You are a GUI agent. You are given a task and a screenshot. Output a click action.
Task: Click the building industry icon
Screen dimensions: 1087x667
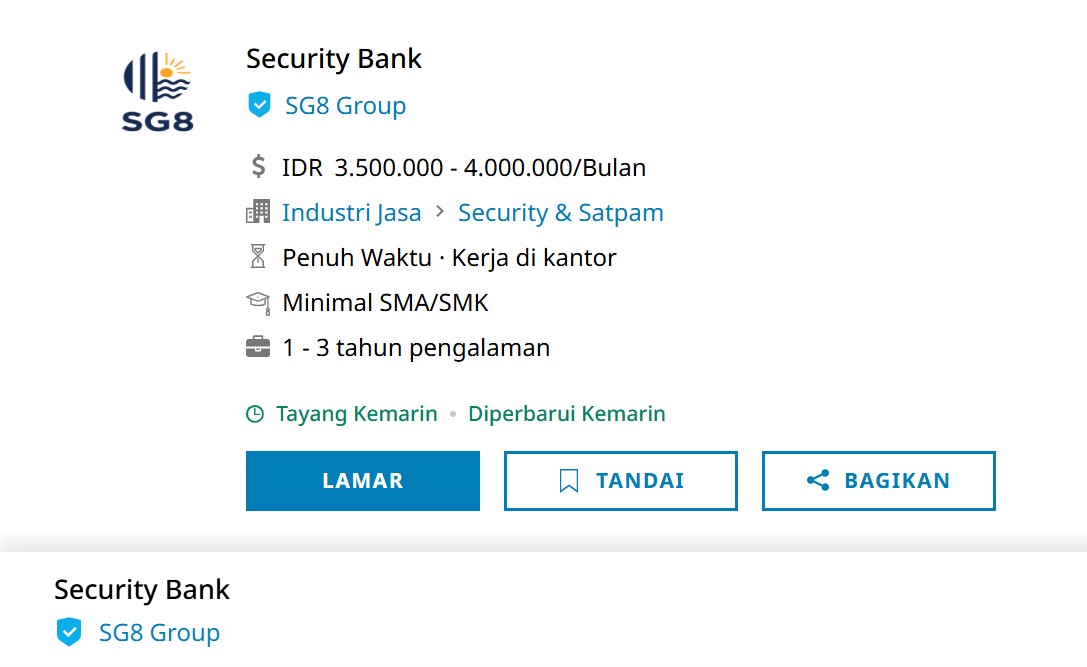pos(258,211)
